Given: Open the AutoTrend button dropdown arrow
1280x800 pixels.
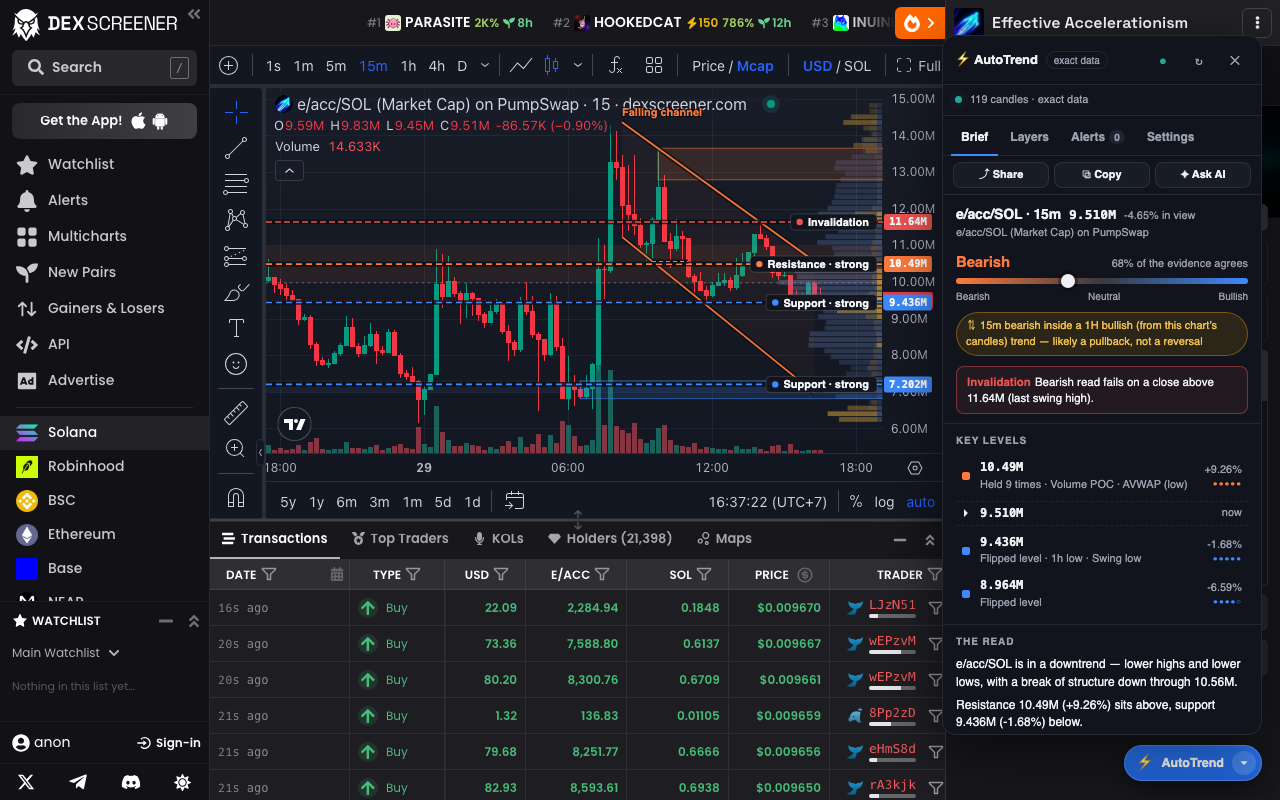Looking at the screenshot, I should (x=1244, y=763).
